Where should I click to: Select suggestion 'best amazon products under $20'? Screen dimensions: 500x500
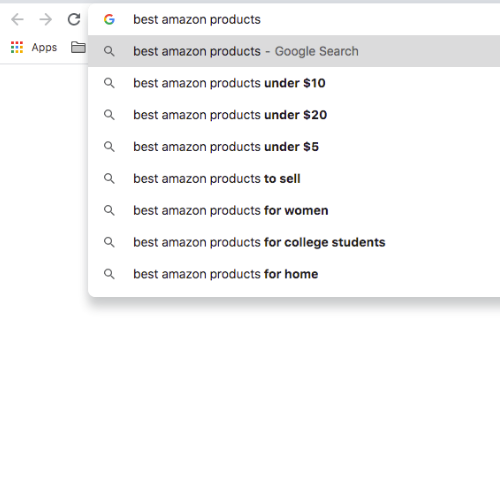[x=294, y=115]
